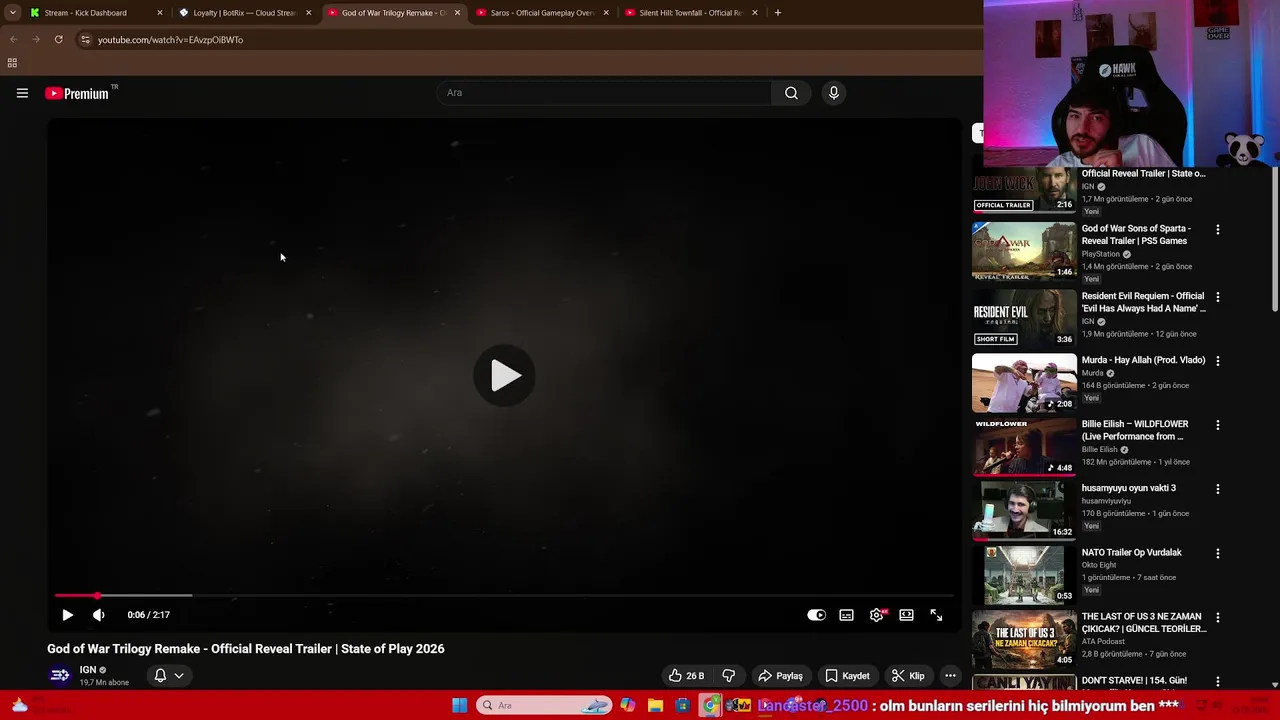This screenshot has height=720, width=1280.
Task: Dislike the video
Action: 729,676
